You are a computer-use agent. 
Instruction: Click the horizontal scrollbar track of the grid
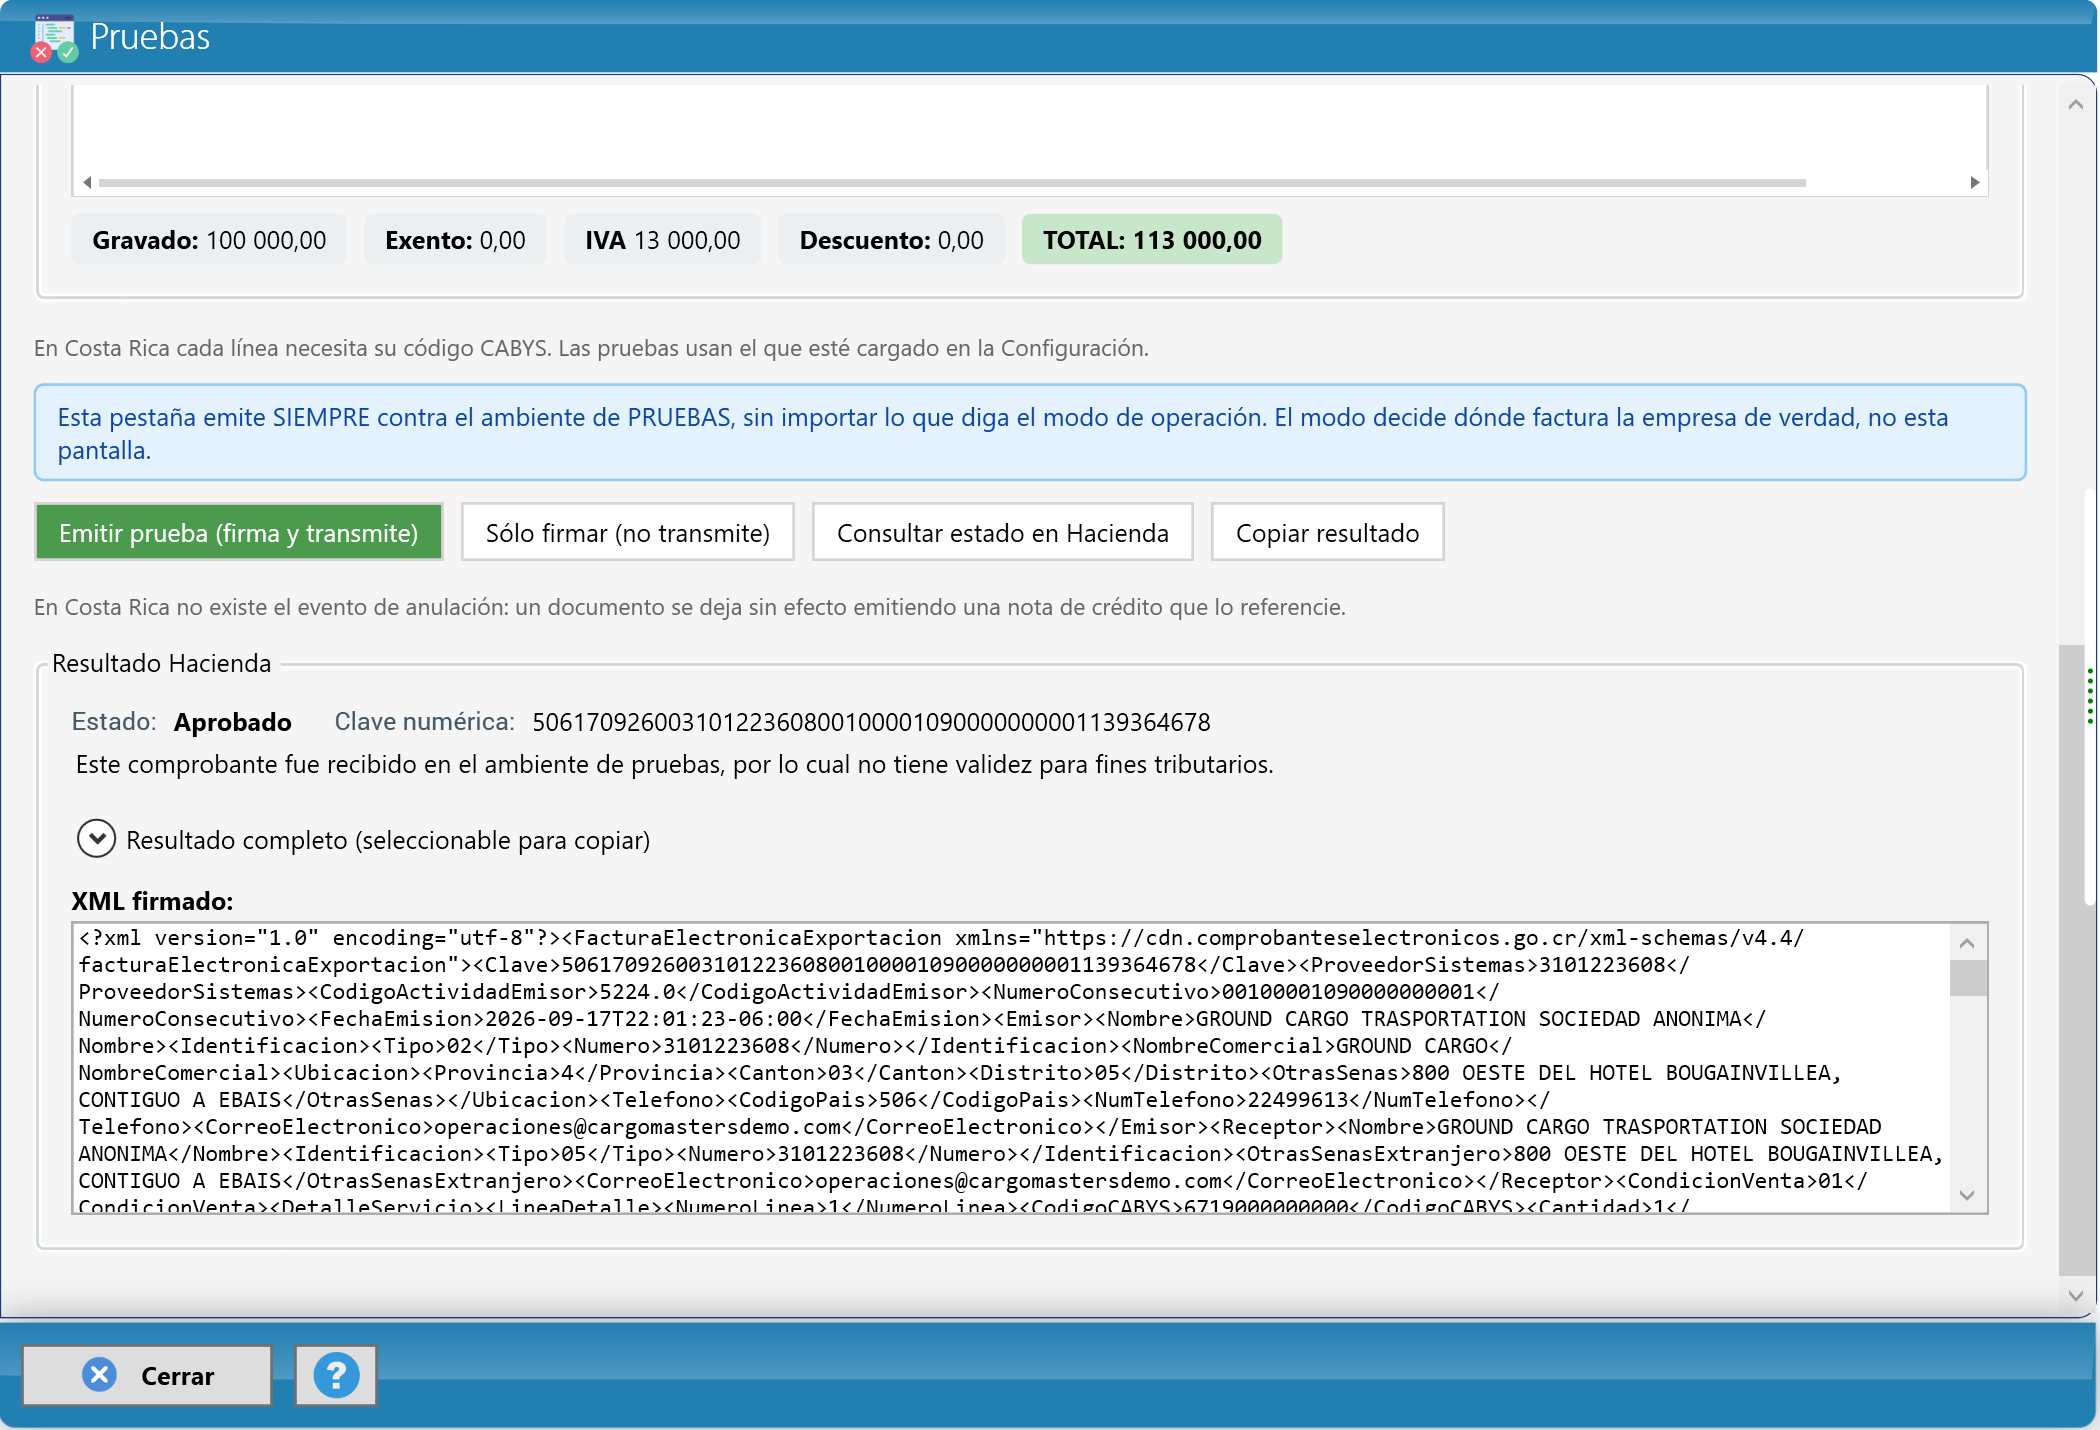coord(952,183)
